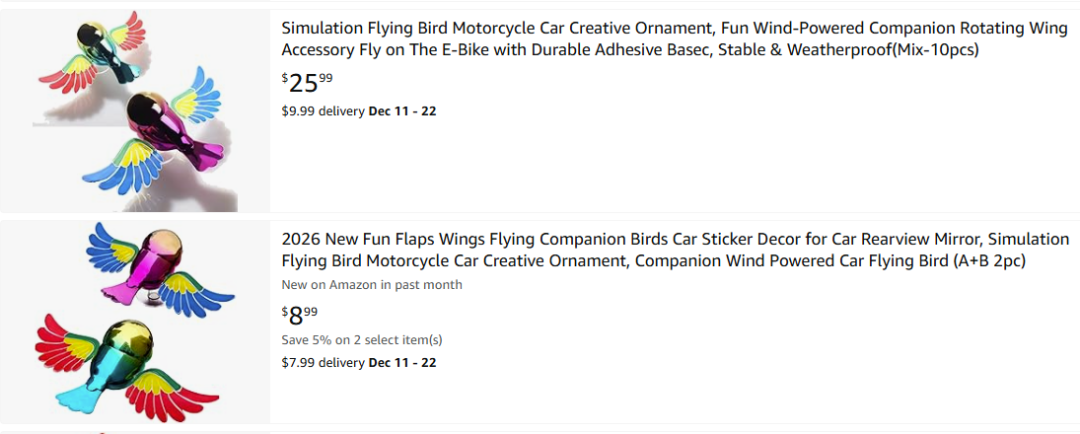Open the first product's bird ornament thumbnail
This screenshot has width=1080, height=434.
[x=135, y=110]
